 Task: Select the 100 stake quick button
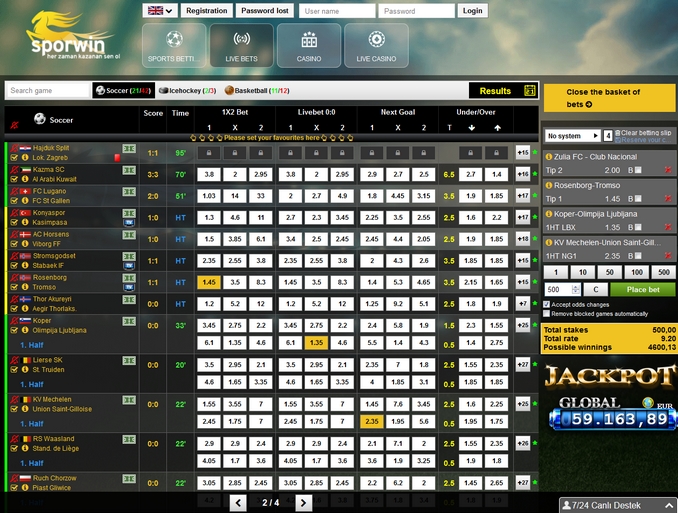click(x=637, y=272)
